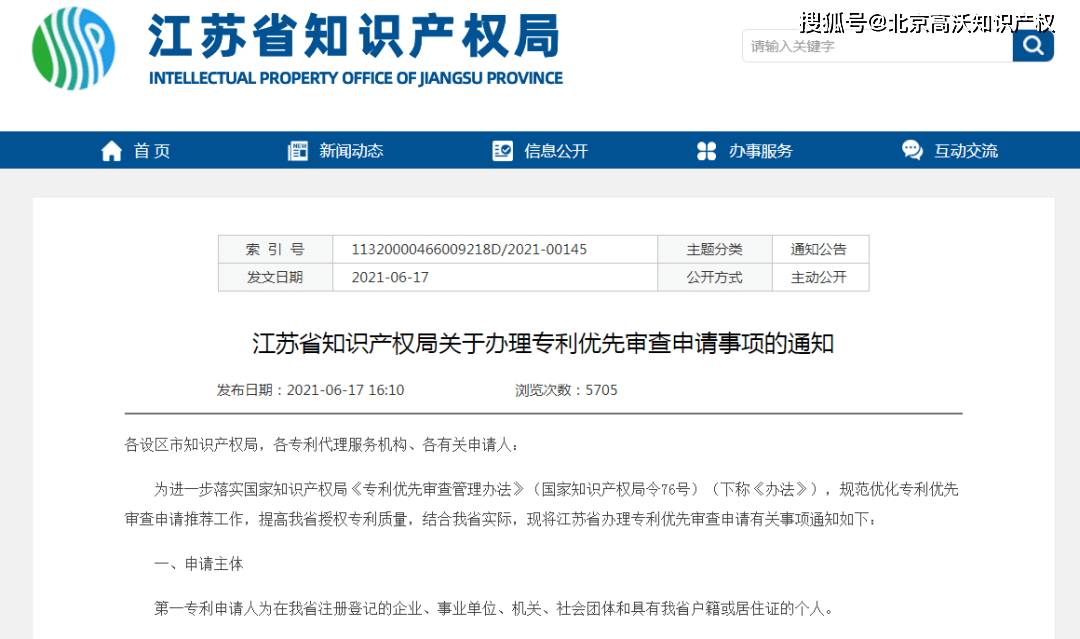The width and height of the screenshot is (1080, 639).
Task: Click the 浏览次数 5705 view count
Action: (x=566, y=390)
